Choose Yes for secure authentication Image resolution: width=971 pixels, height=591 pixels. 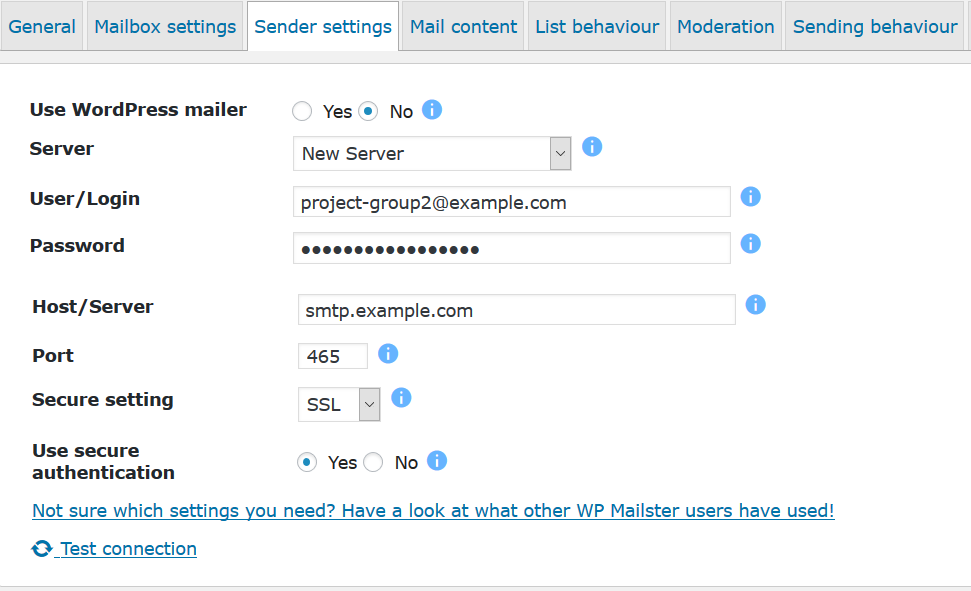click(308, 462)
